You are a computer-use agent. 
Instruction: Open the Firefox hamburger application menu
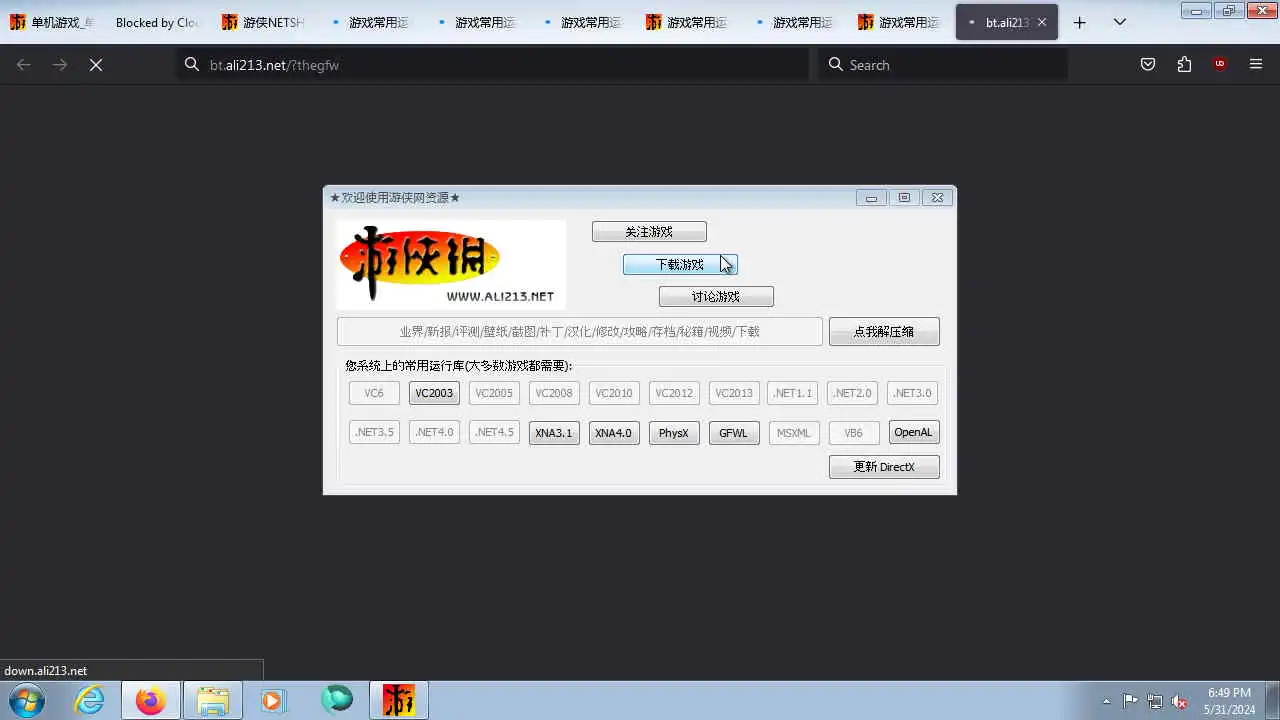[x=1256, y=64]
